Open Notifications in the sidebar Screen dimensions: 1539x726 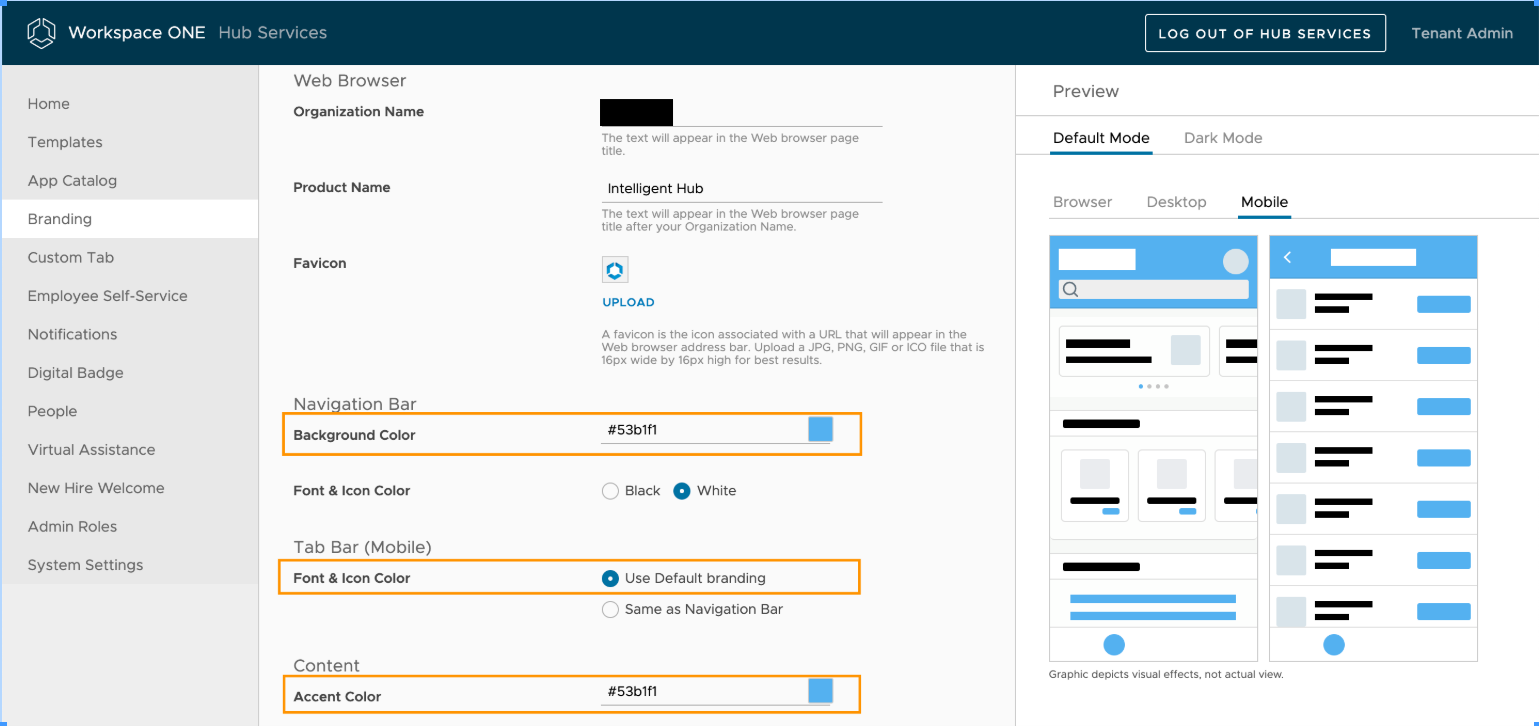coord(130,335)
